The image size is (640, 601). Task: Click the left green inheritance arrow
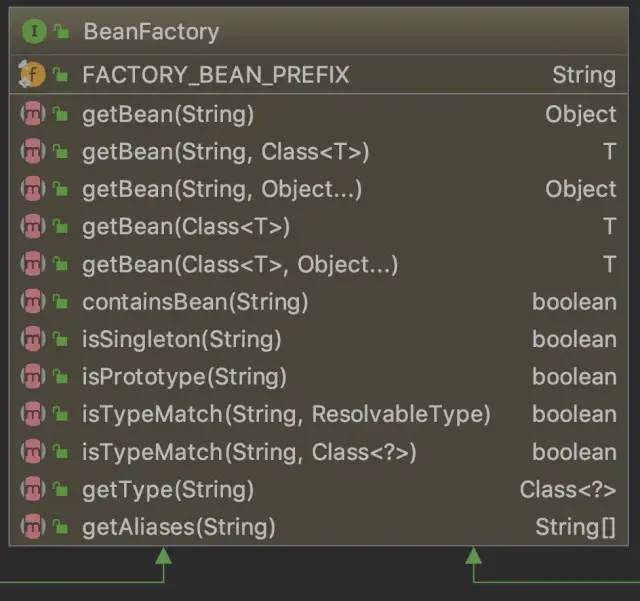point(163,556)
